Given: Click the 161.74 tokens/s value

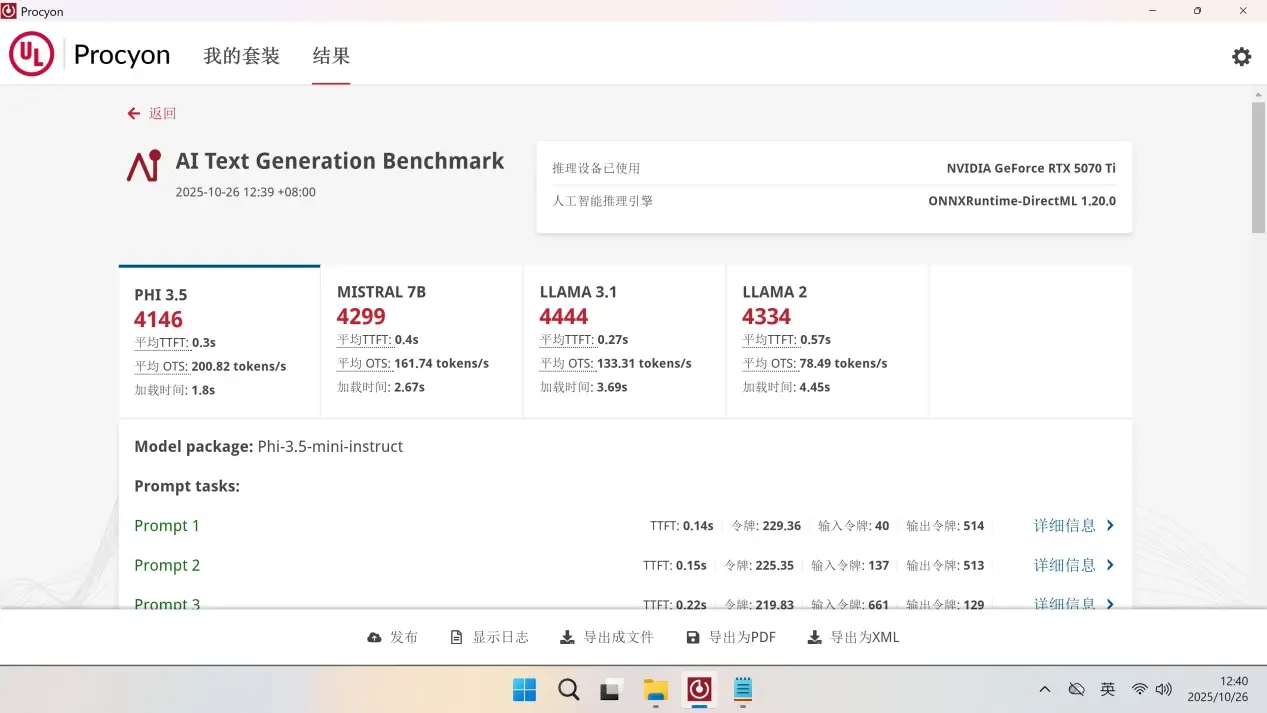Looking at the screenshot, I should coord(441,363).
